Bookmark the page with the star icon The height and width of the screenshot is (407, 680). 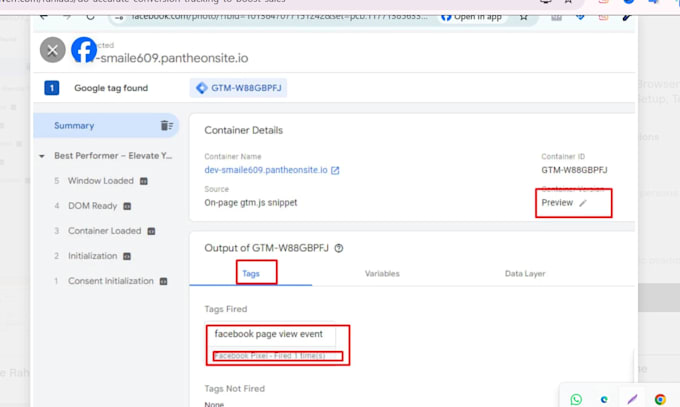(x=523, y=17)
